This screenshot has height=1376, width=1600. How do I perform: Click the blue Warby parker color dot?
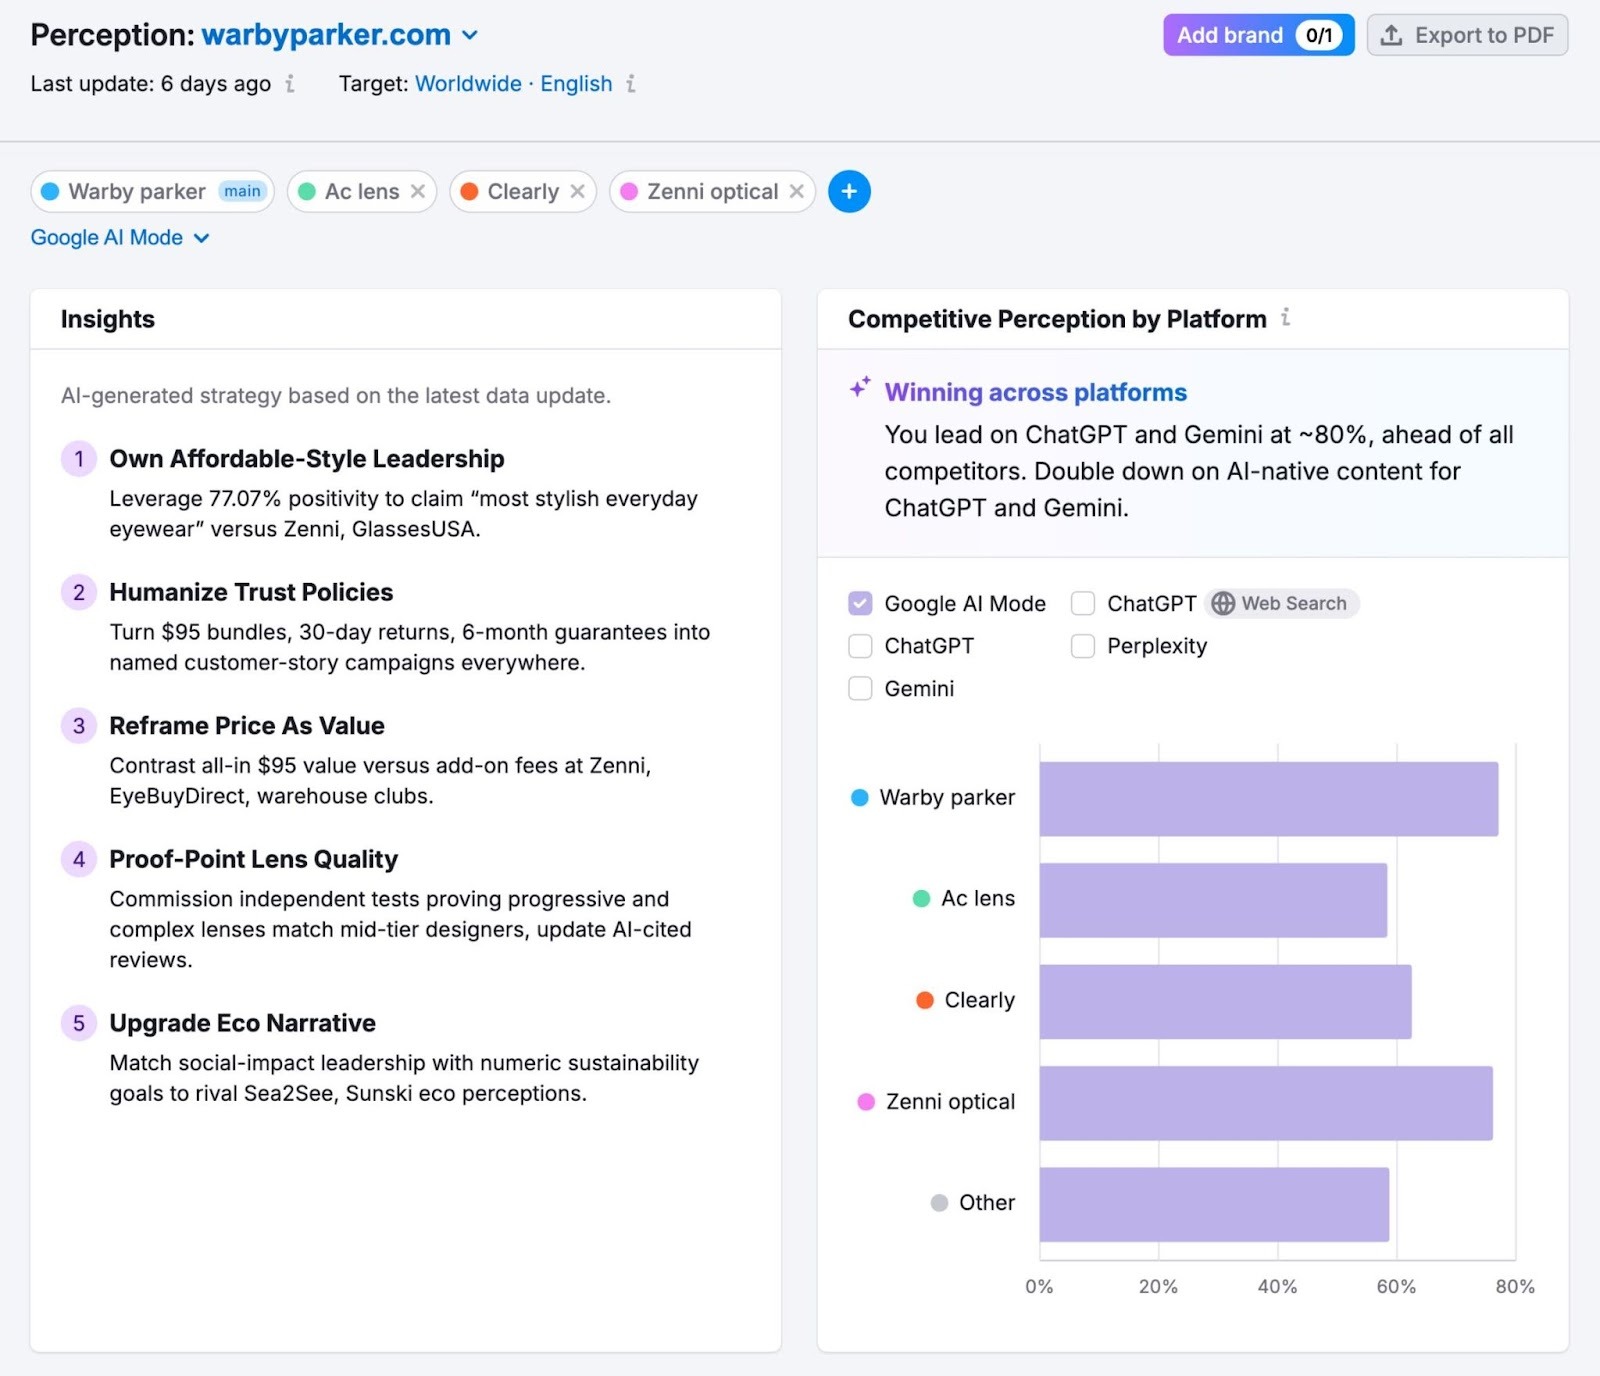858,797
